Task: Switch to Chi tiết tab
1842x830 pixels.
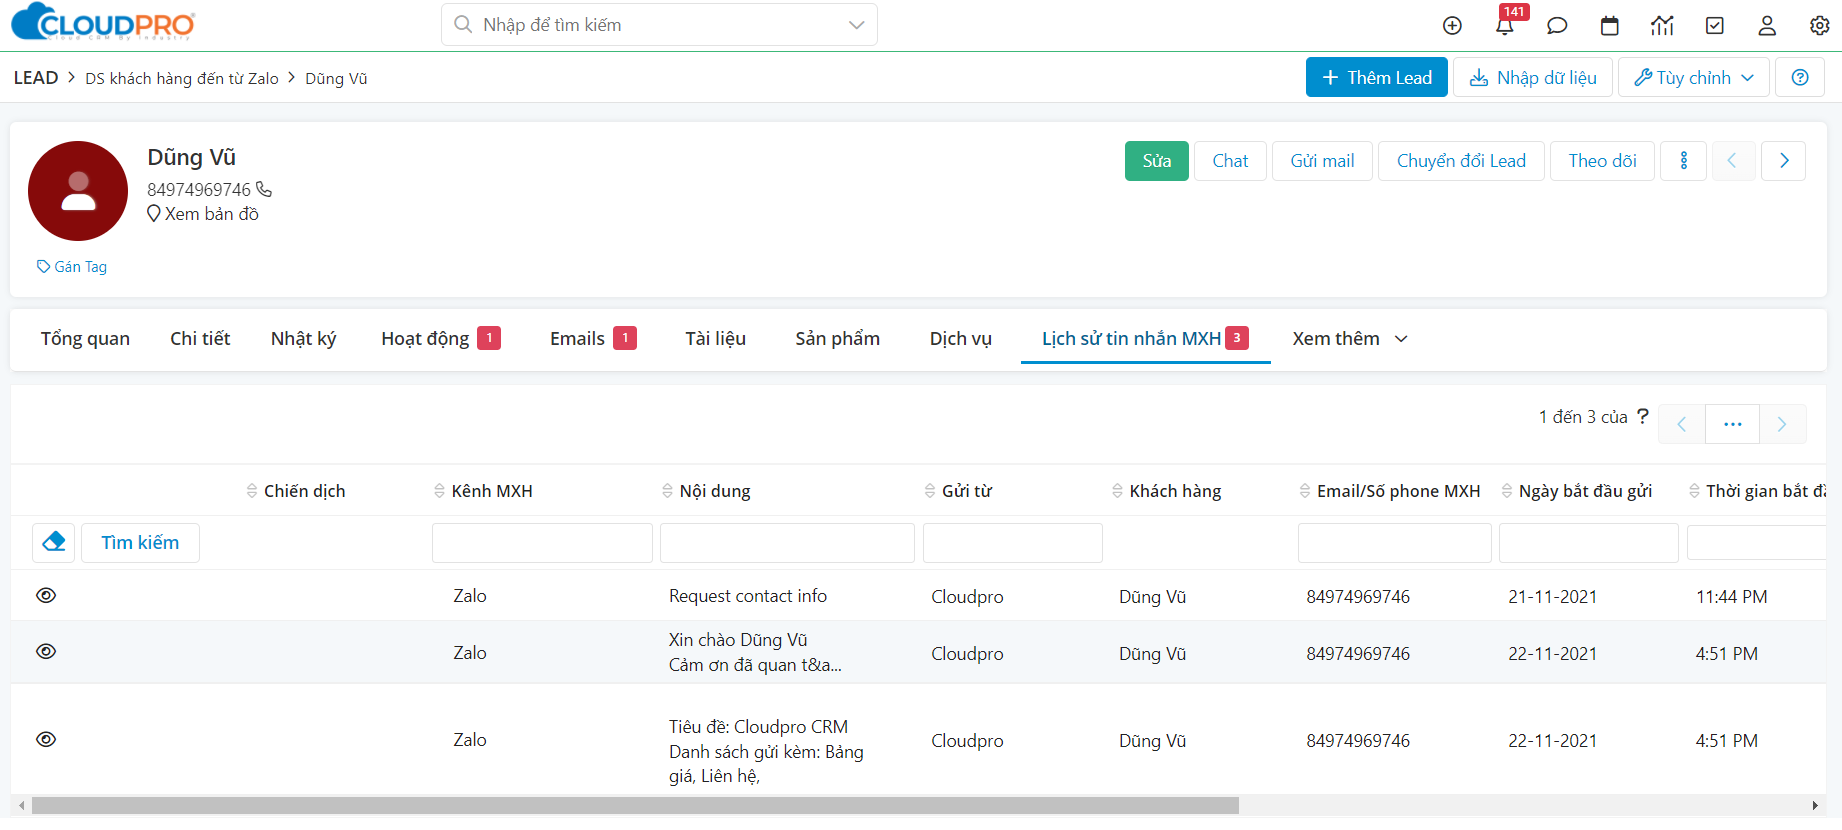Action: [200, 339]
